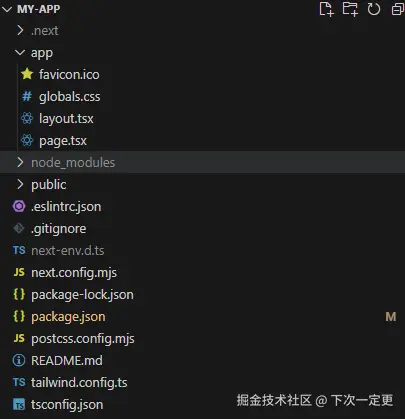Screen dimensions: 405x419
Task: Open the favicon.ico file
Action: (x=69, y=74)
